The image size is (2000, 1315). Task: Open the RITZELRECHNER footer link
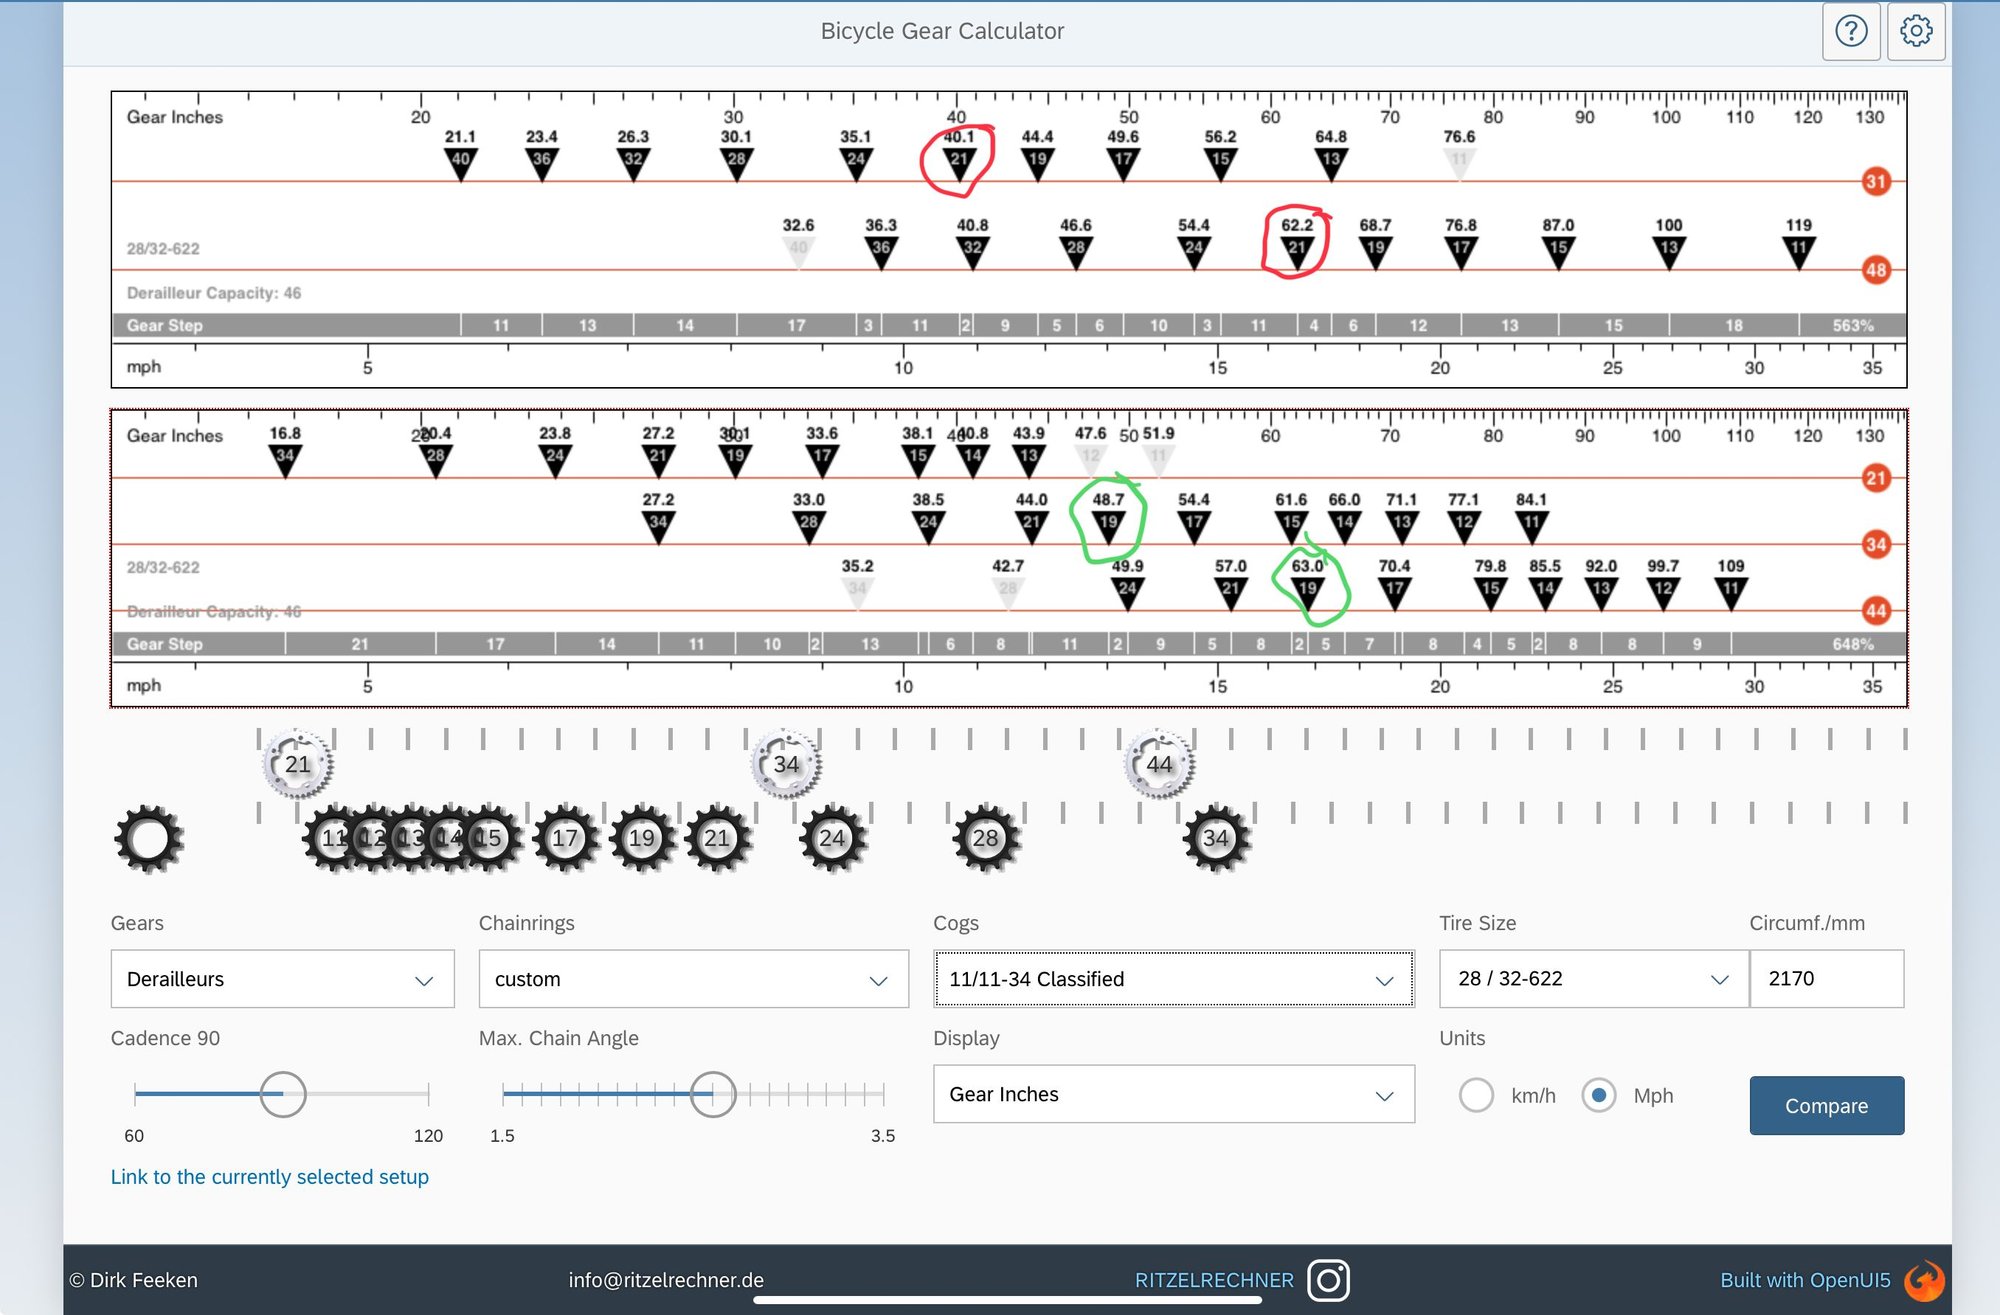pos(1213,1280)
